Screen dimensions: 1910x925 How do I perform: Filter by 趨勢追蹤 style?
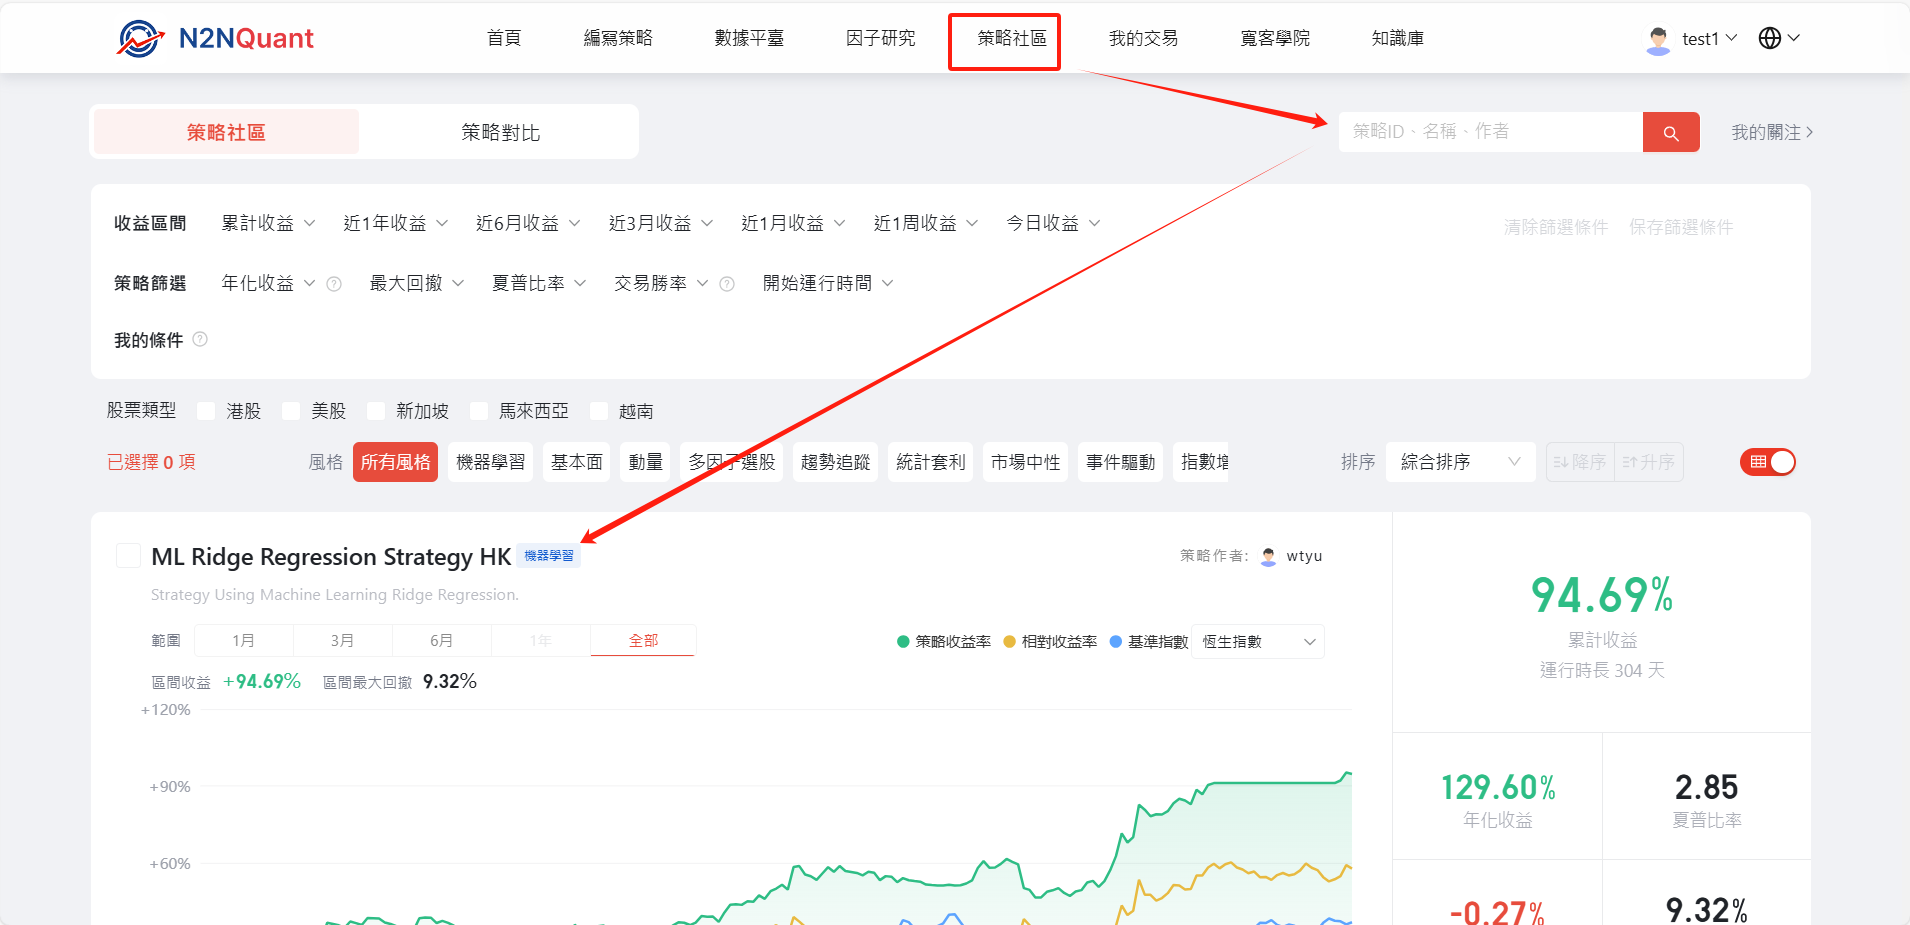[x=835, y=462]
